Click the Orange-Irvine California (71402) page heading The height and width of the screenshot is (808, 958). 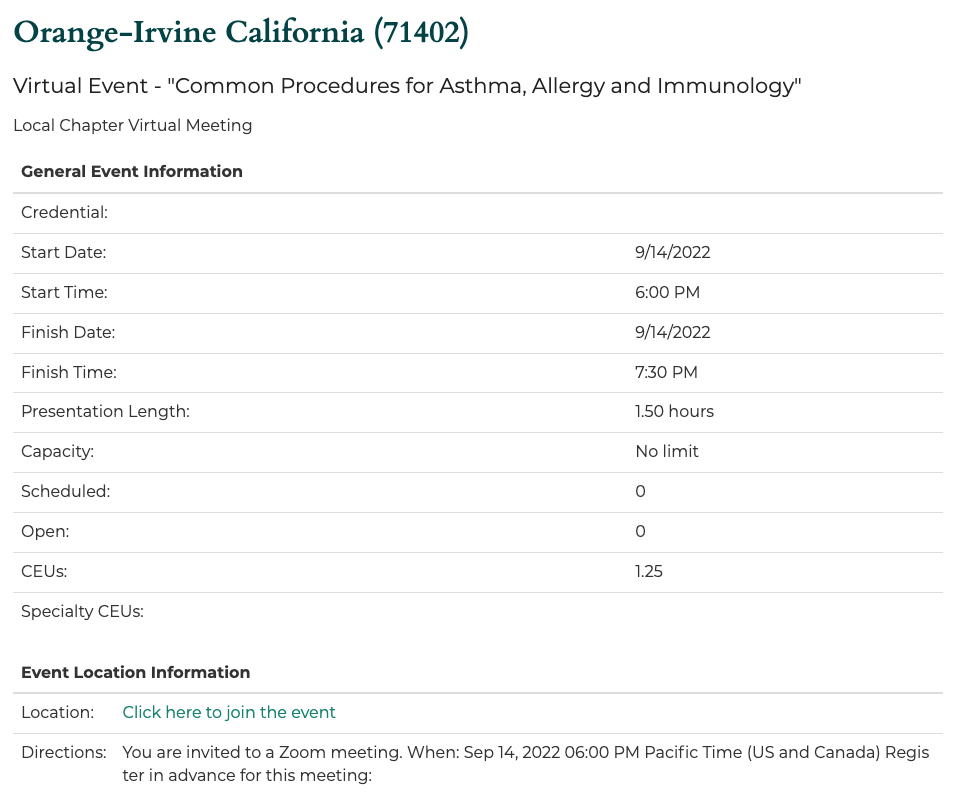tap(241, 32)
